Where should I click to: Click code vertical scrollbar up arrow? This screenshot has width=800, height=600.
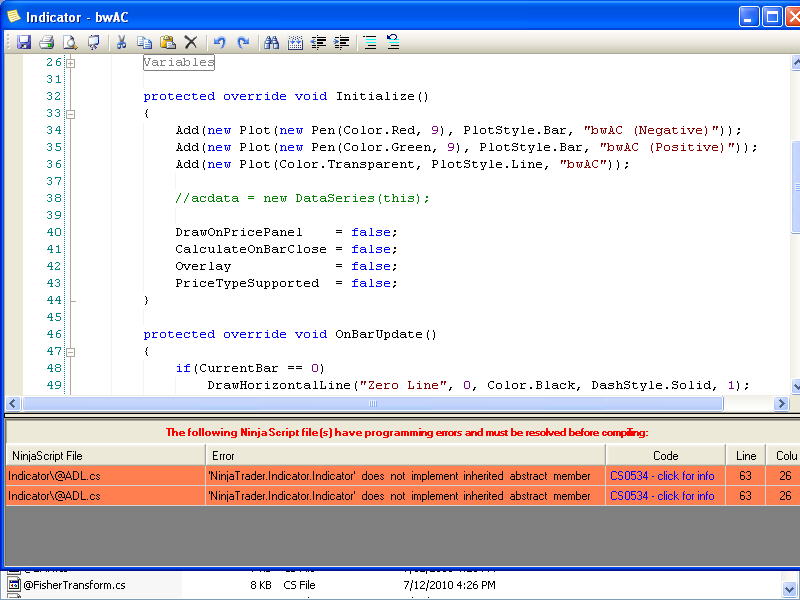tap(795, 62)
